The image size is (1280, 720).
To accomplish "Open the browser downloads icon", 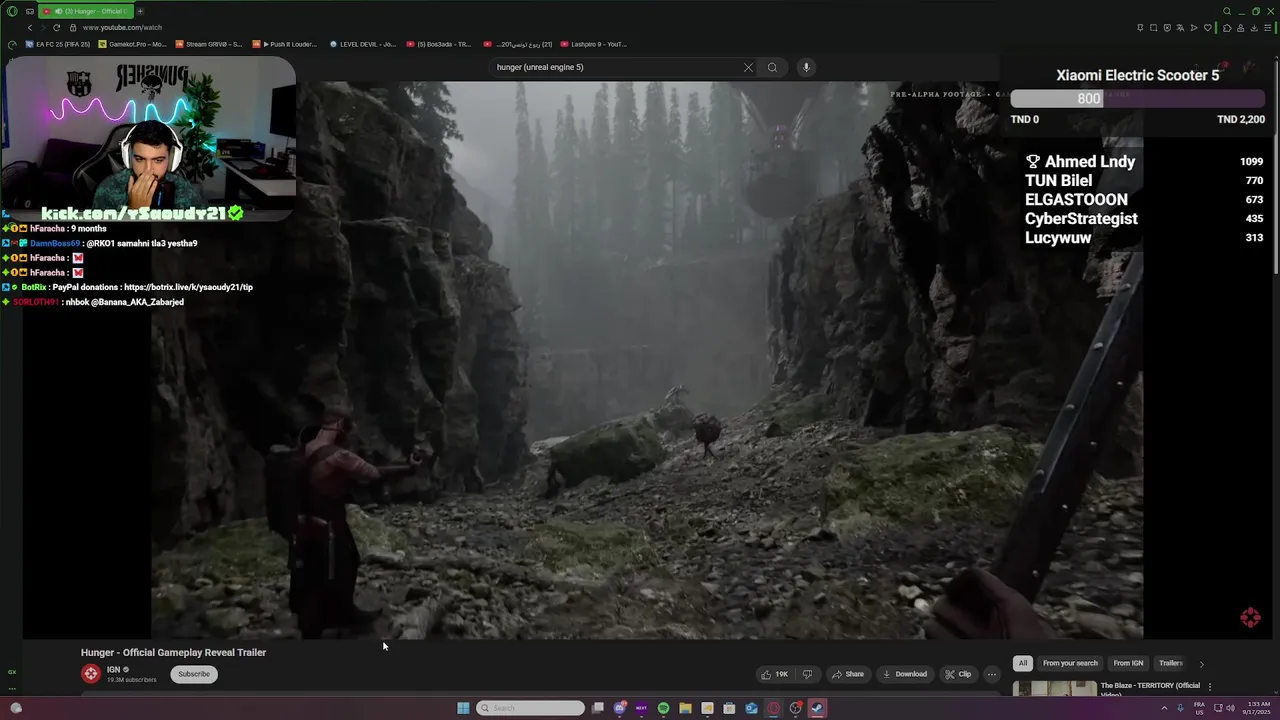I will click(1254, 28).
